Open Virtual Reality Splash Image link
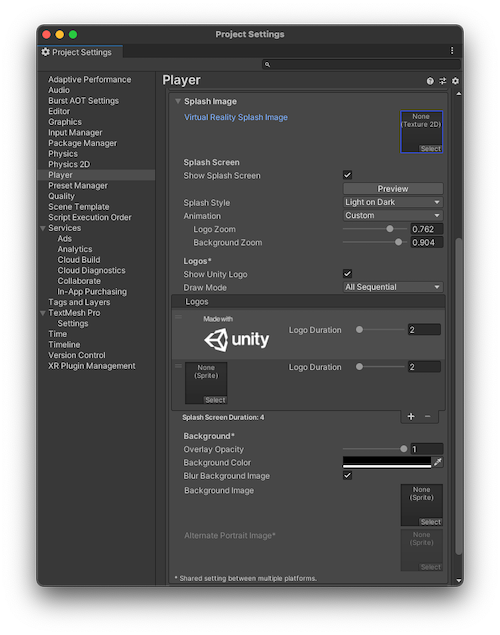The image size is (500, 635). click(236, 117)
